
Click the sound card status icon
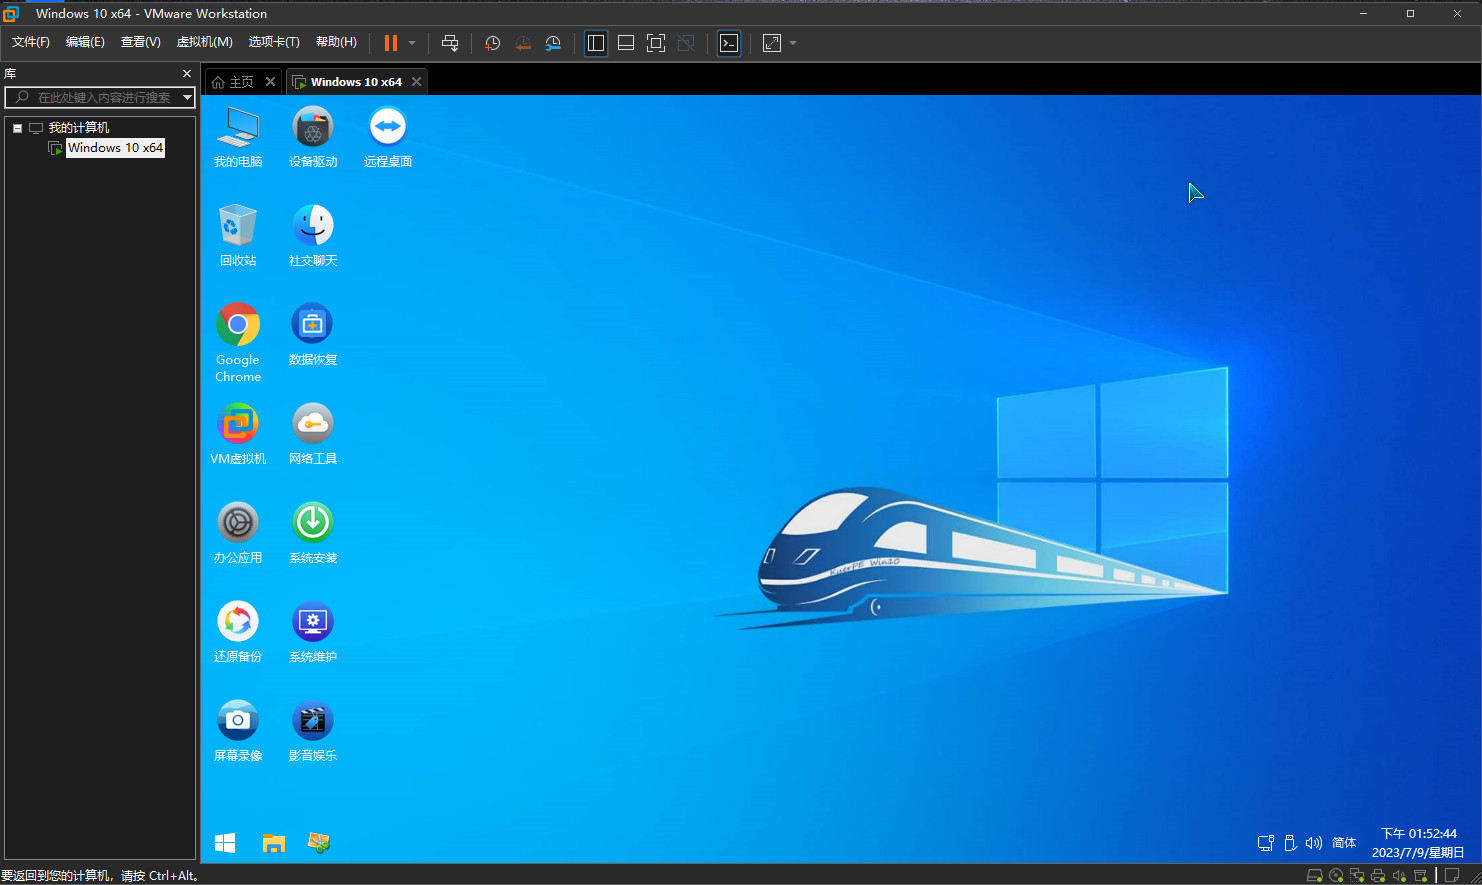click(1399, 876)
